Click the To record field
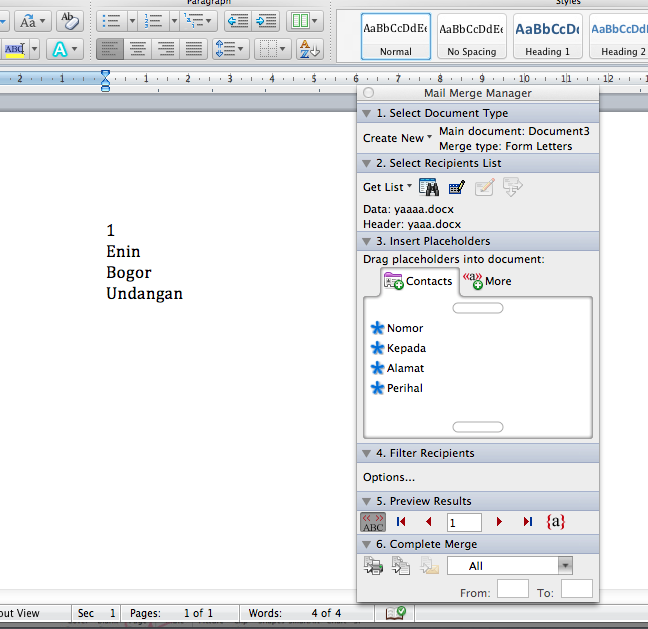The height and width of the screenshot is (629, 648). pyautogui.click(x=577, y=589)
